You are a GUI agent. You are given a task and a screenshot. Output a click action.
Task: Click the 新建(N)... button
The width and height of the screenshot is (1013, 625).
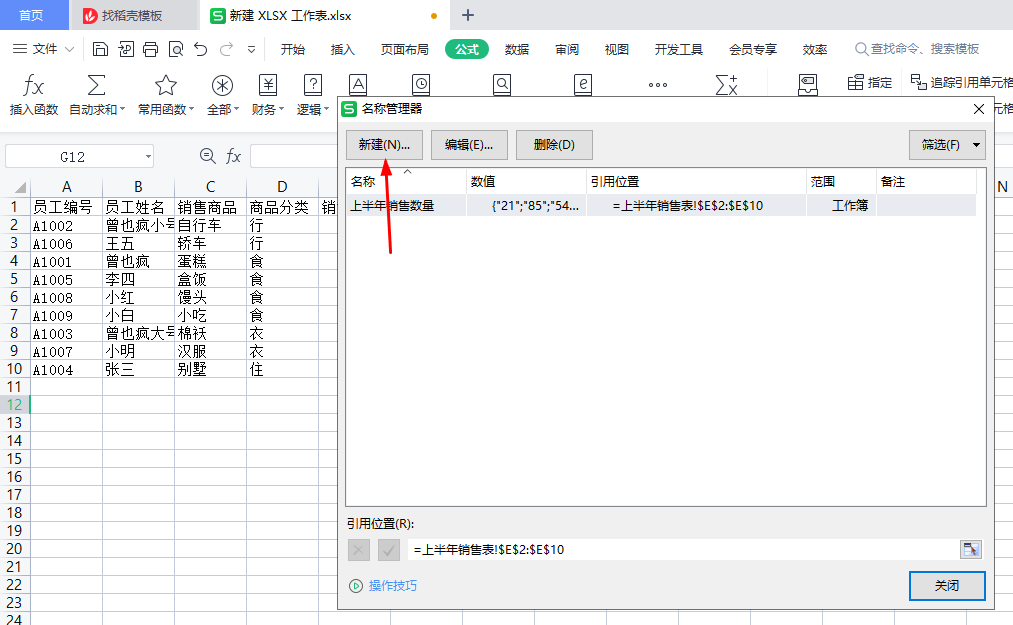pos(384,145)
